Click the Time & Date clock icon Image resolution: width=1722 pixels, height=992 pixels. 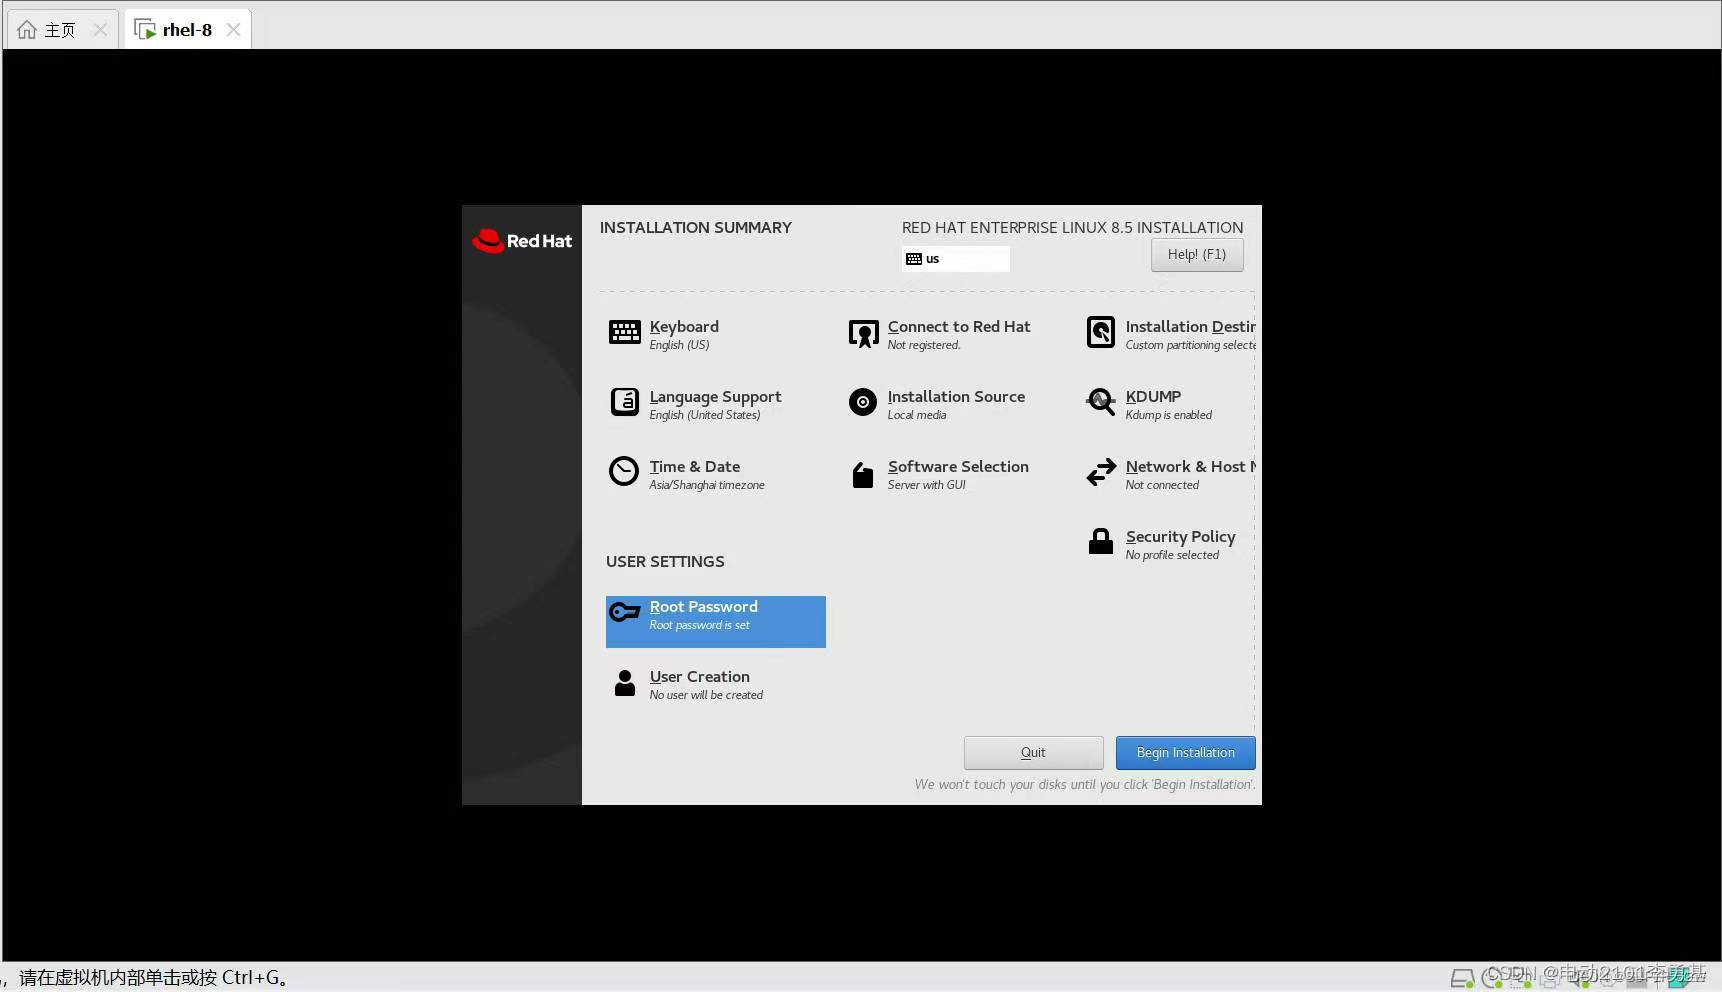[x=624, y=471]
